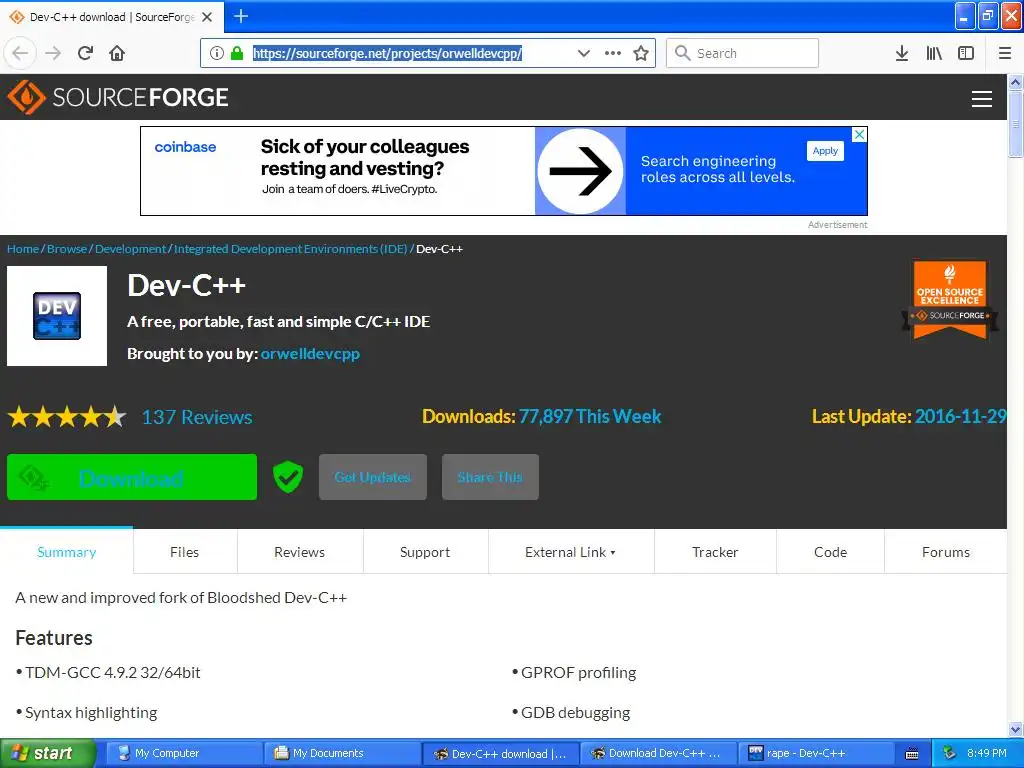Click the vertical scrollbar thumb
The width and height of the screenshot is (1024, 768).
point(1015,124)
